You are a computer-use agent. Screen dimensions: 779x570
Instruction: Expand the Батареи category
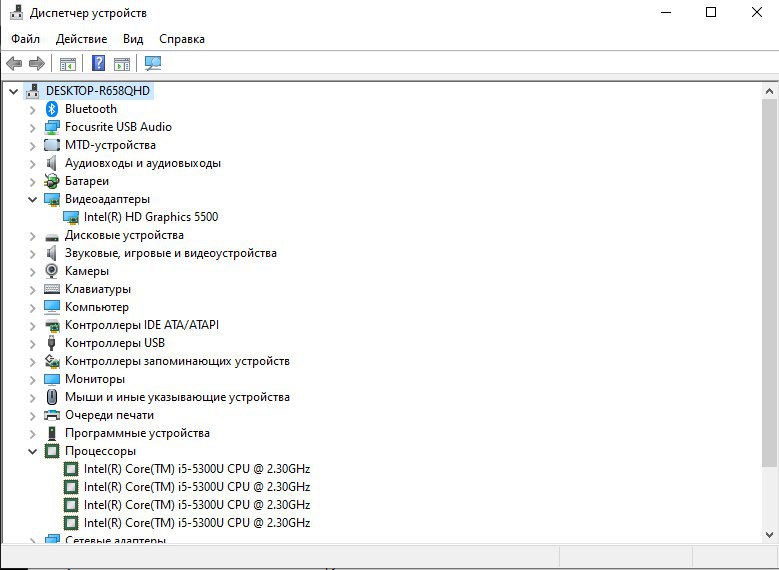pos(32,182)
